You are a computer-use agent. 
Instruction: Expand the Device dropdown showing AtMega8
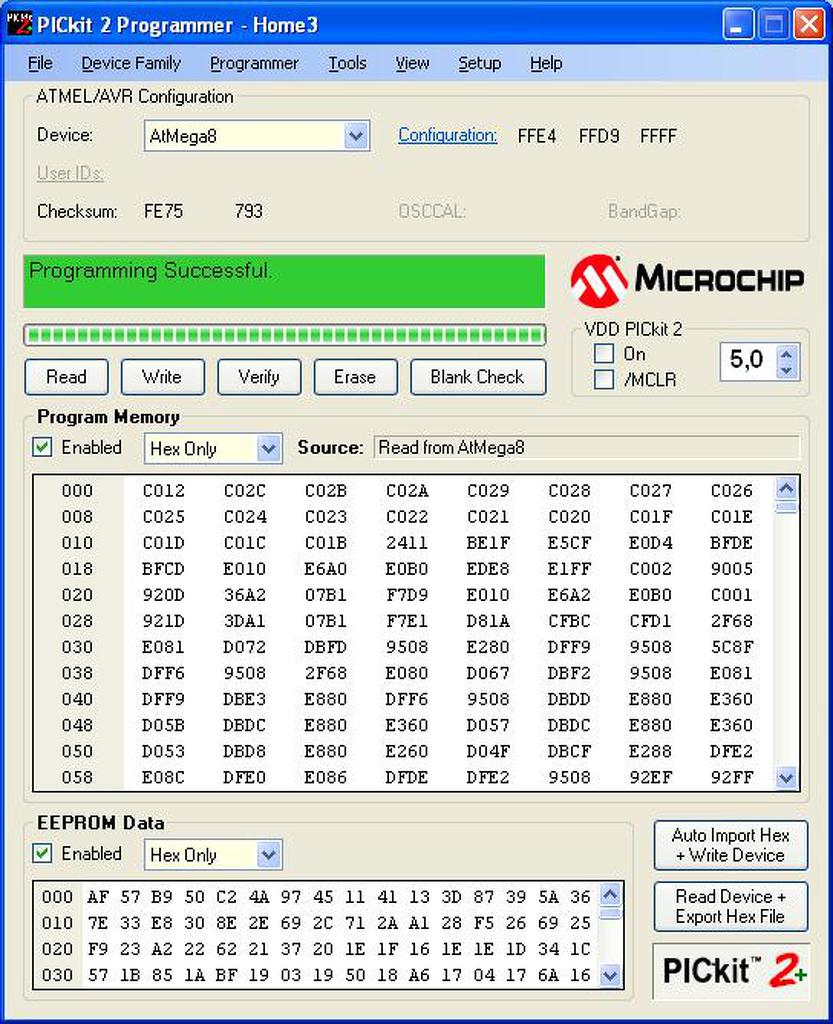(x=356, y=136)
